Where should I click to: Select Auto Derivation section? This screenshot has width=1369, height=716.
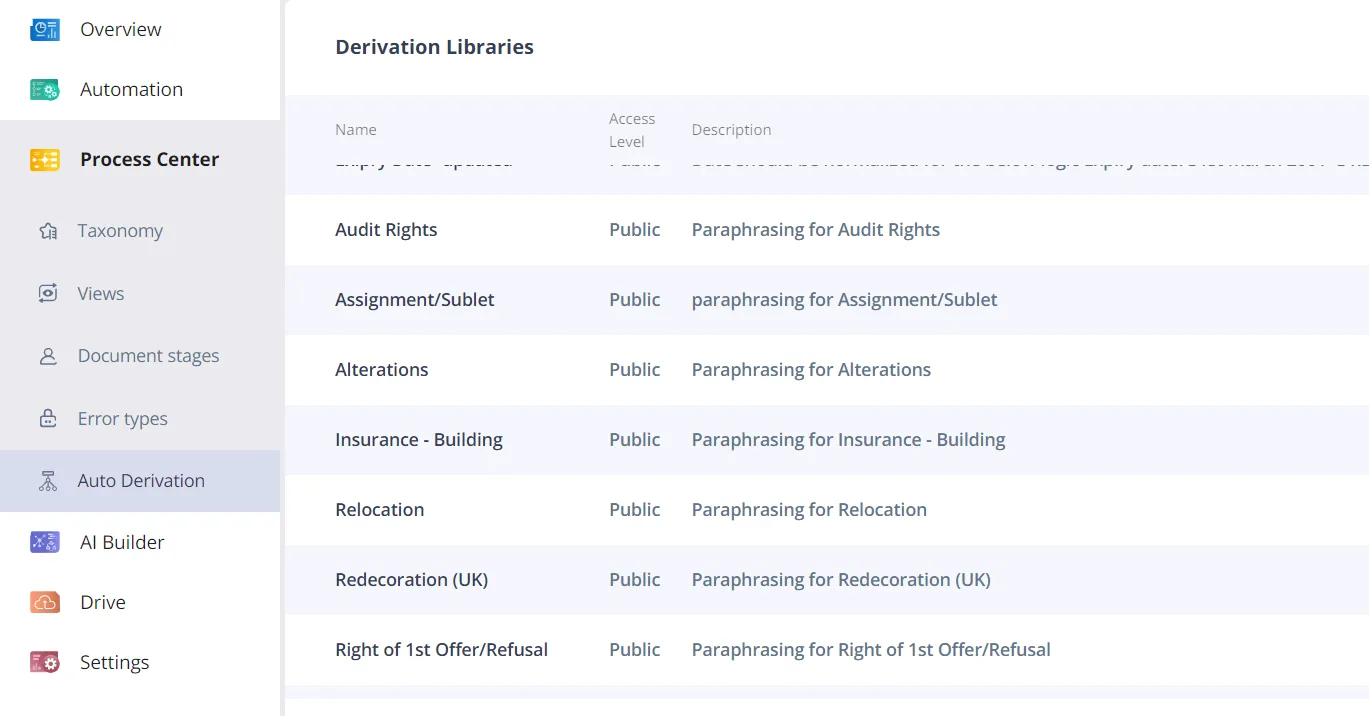(140, 481)
